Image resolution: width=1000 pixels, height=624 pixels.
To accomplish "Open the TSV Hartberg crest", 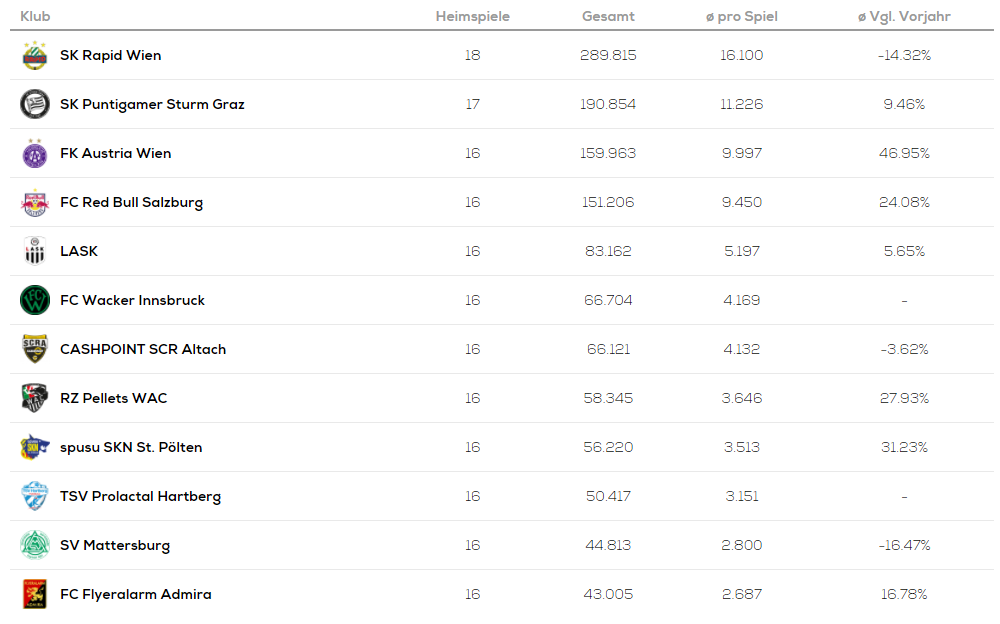I will 35,496.
